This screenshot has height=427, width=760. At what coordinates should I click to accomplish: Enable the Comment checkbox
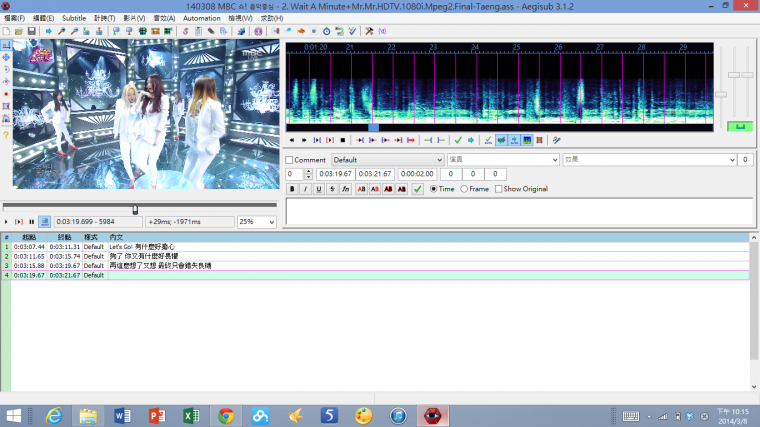coord(290,160)
